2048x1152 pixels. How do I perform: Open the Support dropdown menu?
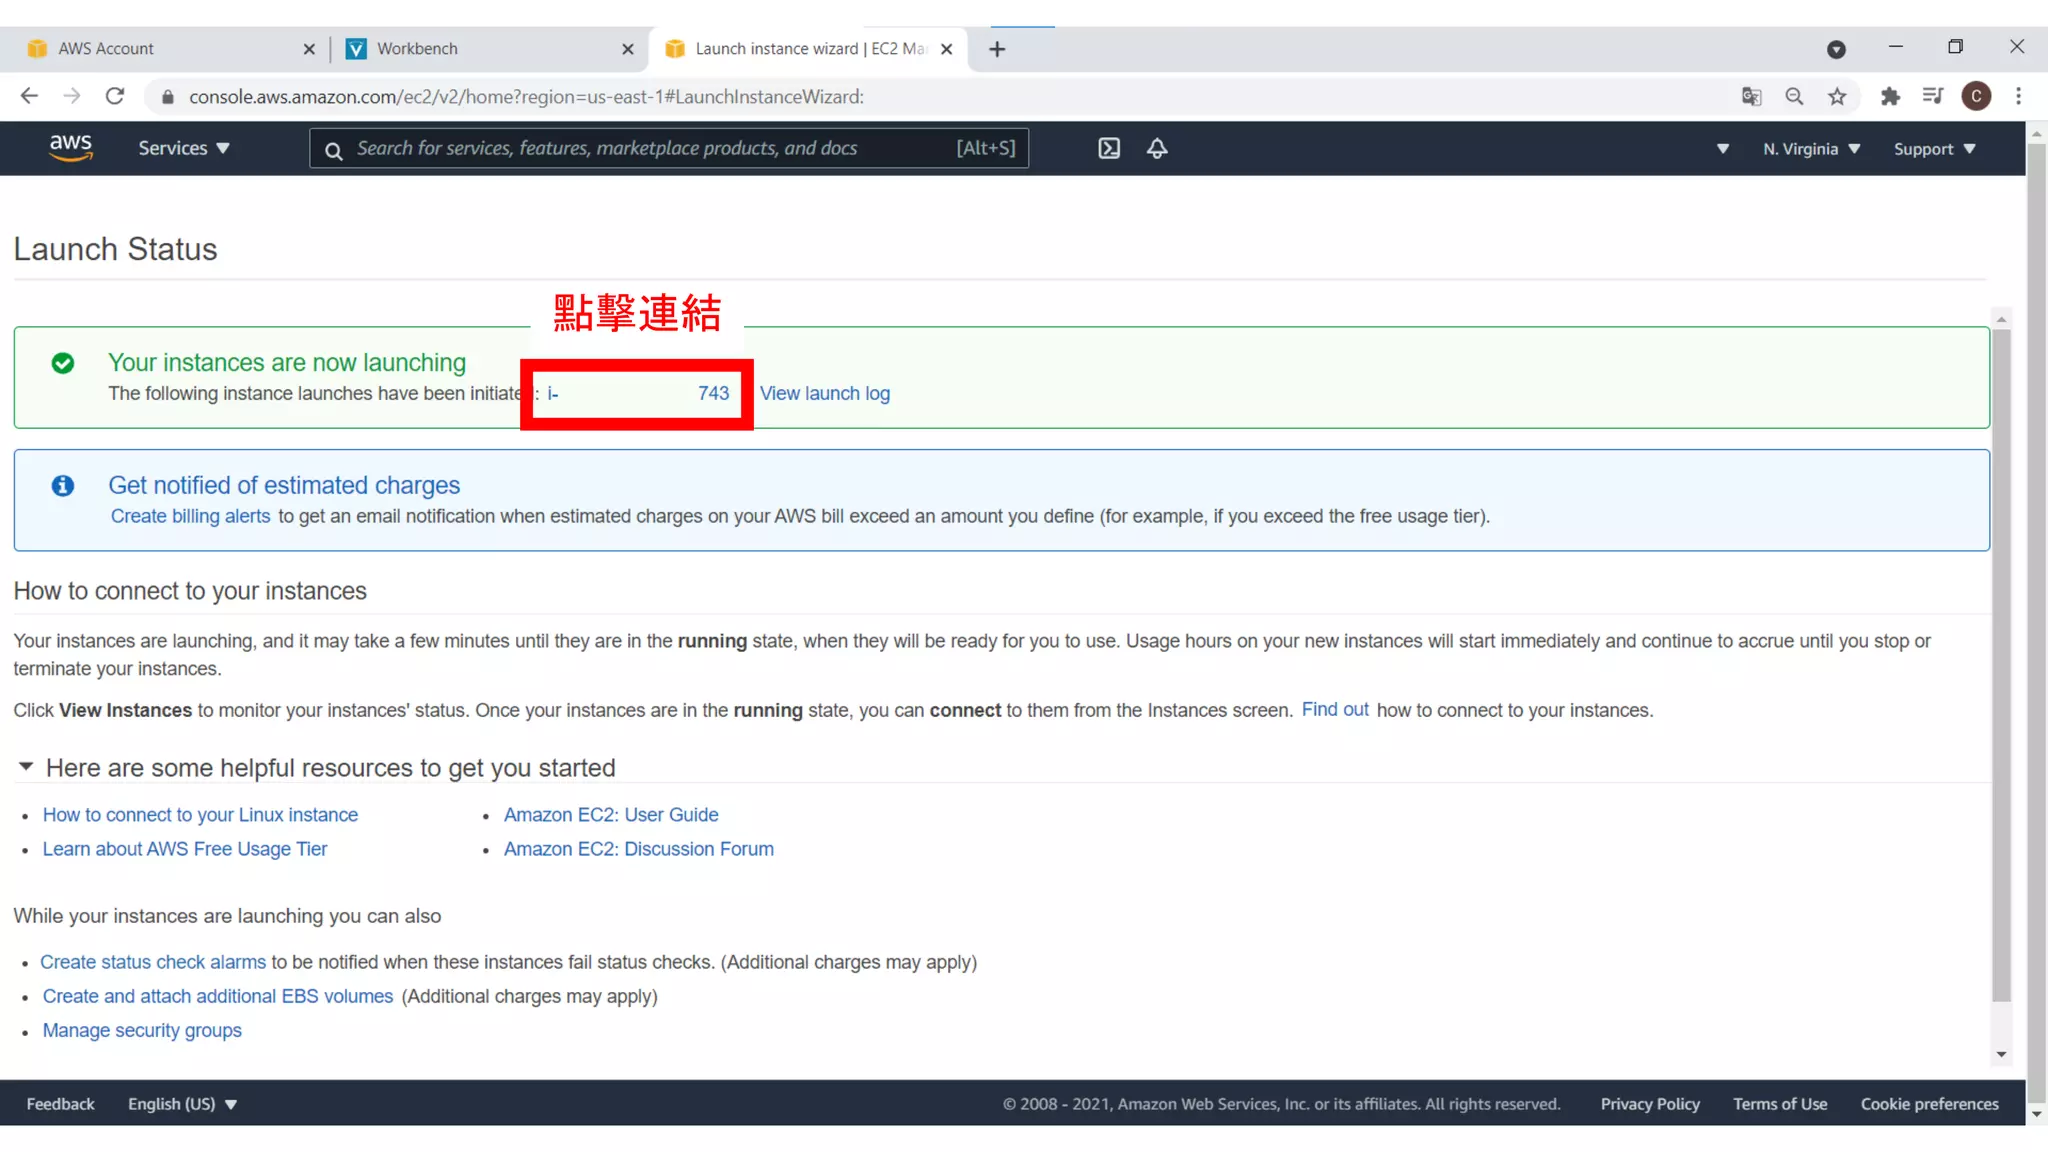coord(1934,149)
